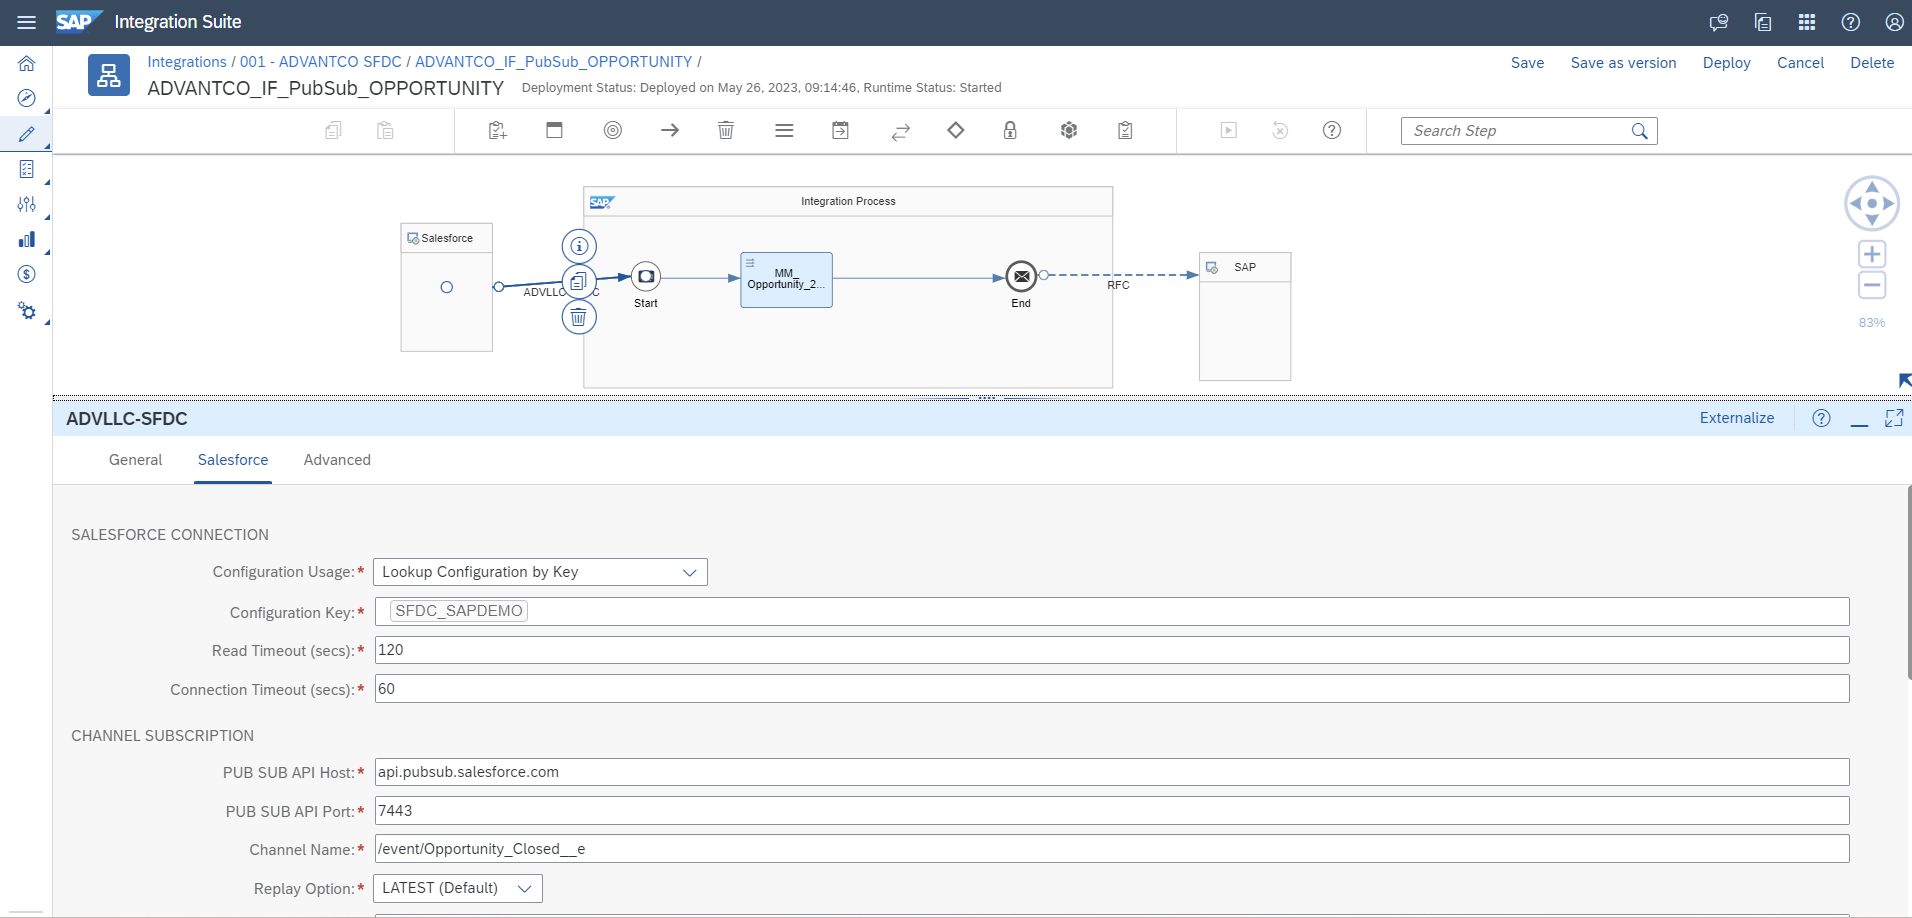Viewport: 1912px width, 918px height.
Task: Select the connector arrow tool
Action: click(670, 130)
